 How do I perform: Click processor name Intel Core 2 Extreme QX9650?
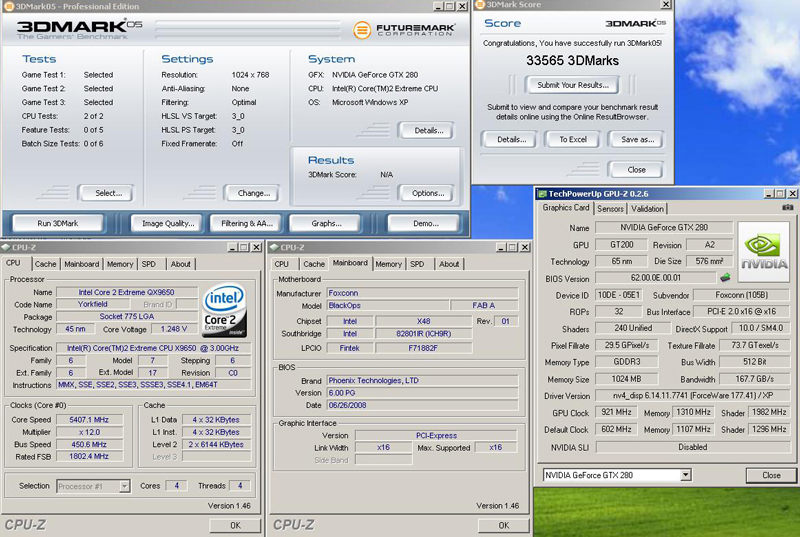(127, 292)
